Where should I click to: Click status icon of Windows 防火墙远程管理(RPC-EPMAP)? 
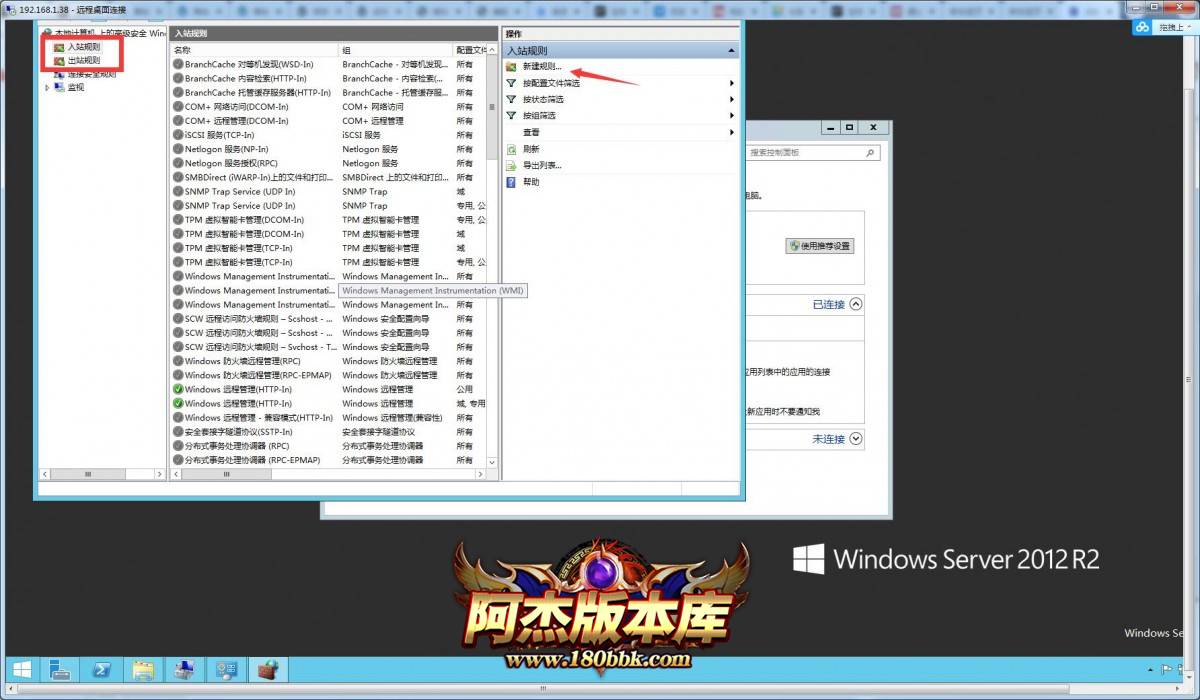[x=178, y=375]
